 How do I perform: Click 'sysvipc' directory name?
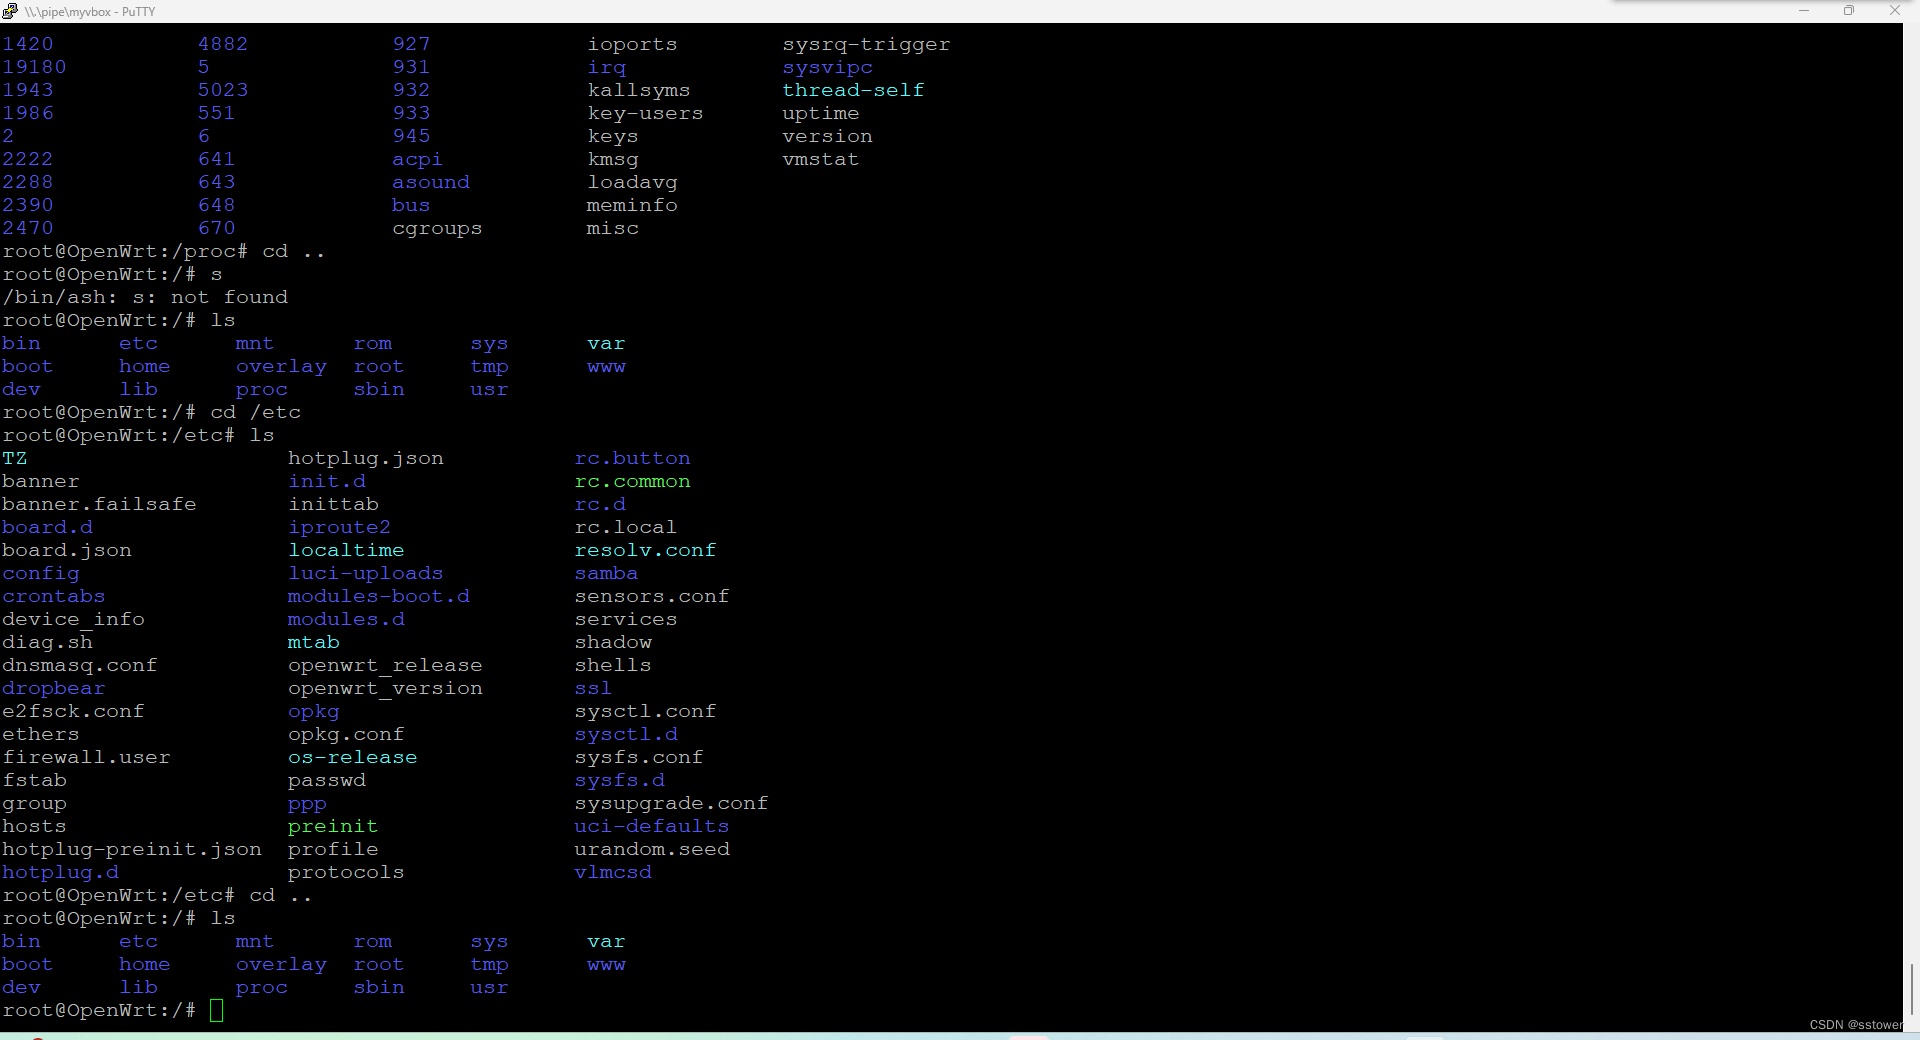(x=827, y=67)
